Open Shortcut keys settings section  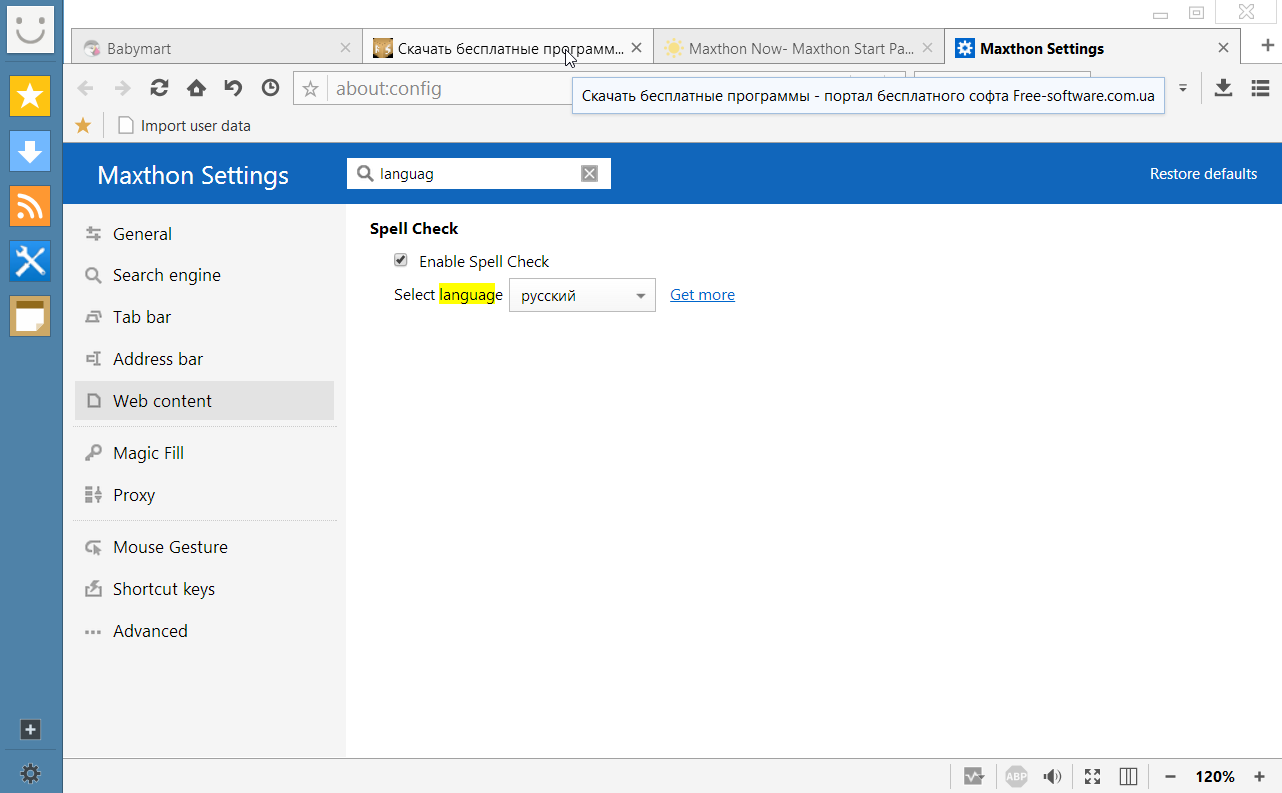point(204,589)
